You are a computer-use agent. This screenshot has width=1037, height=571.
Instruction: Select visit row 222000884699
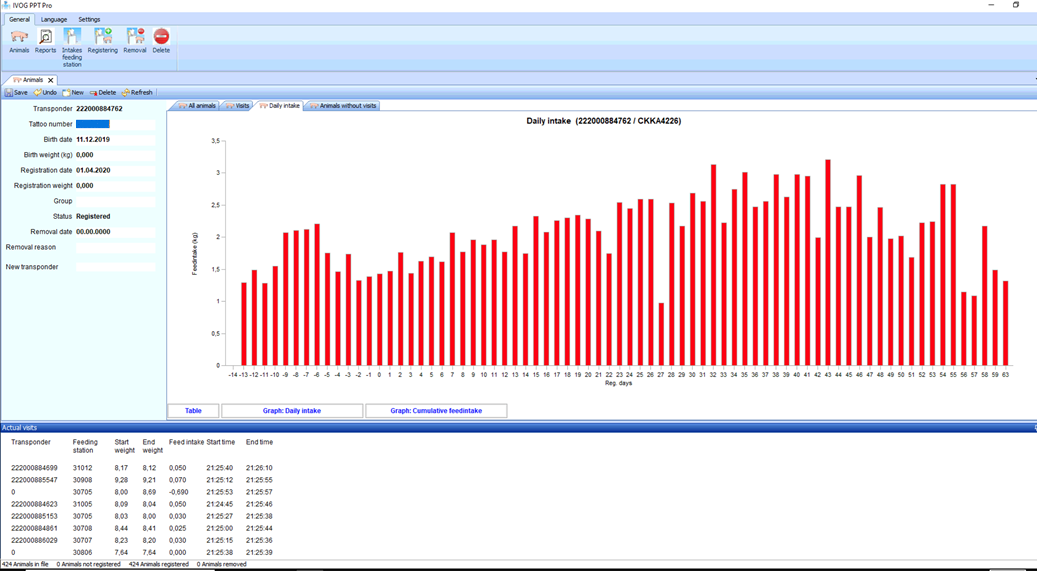142,468
